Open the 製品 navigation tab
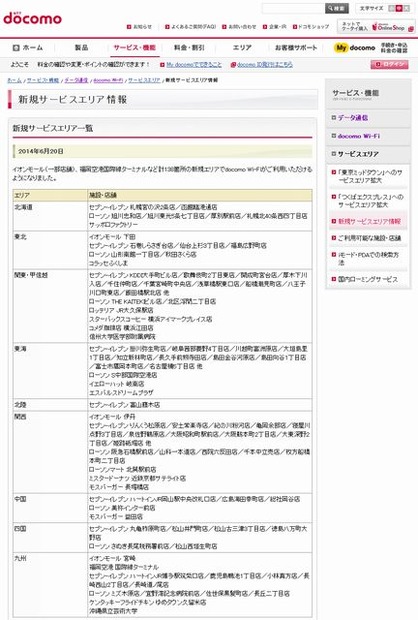Image resolution: width=418 pixels, height=620 pixels. (x=81, y=48)
